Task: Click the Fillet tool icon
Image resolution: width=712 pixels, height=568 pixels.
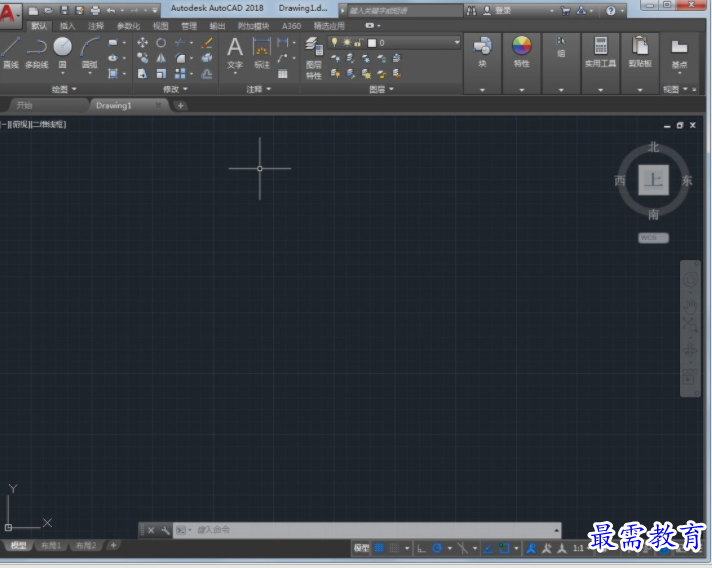Action: click(180, 58)
